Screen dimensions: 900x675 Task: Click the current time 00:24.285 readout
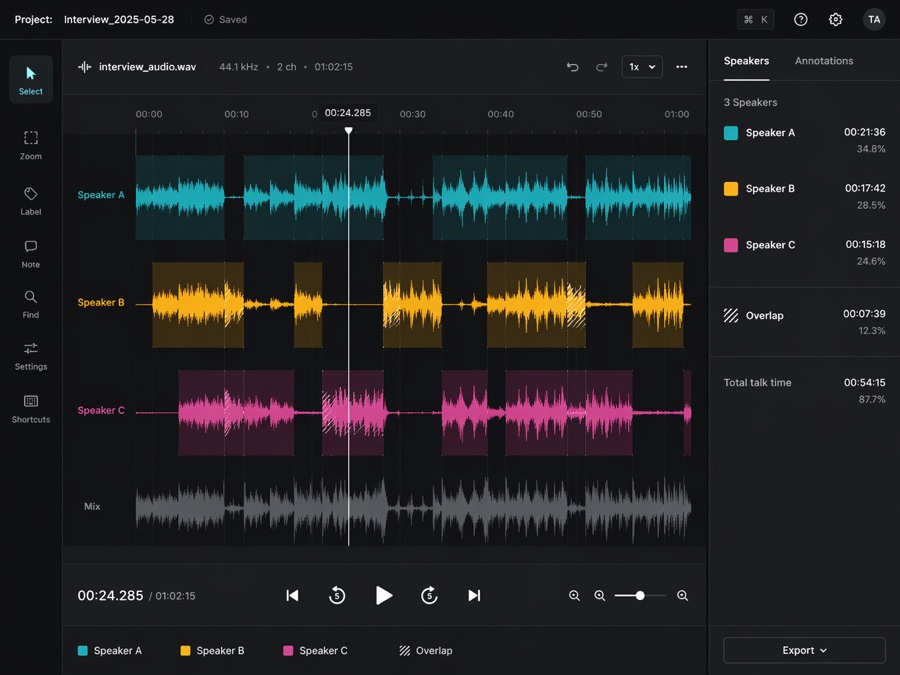click(110, 596)
